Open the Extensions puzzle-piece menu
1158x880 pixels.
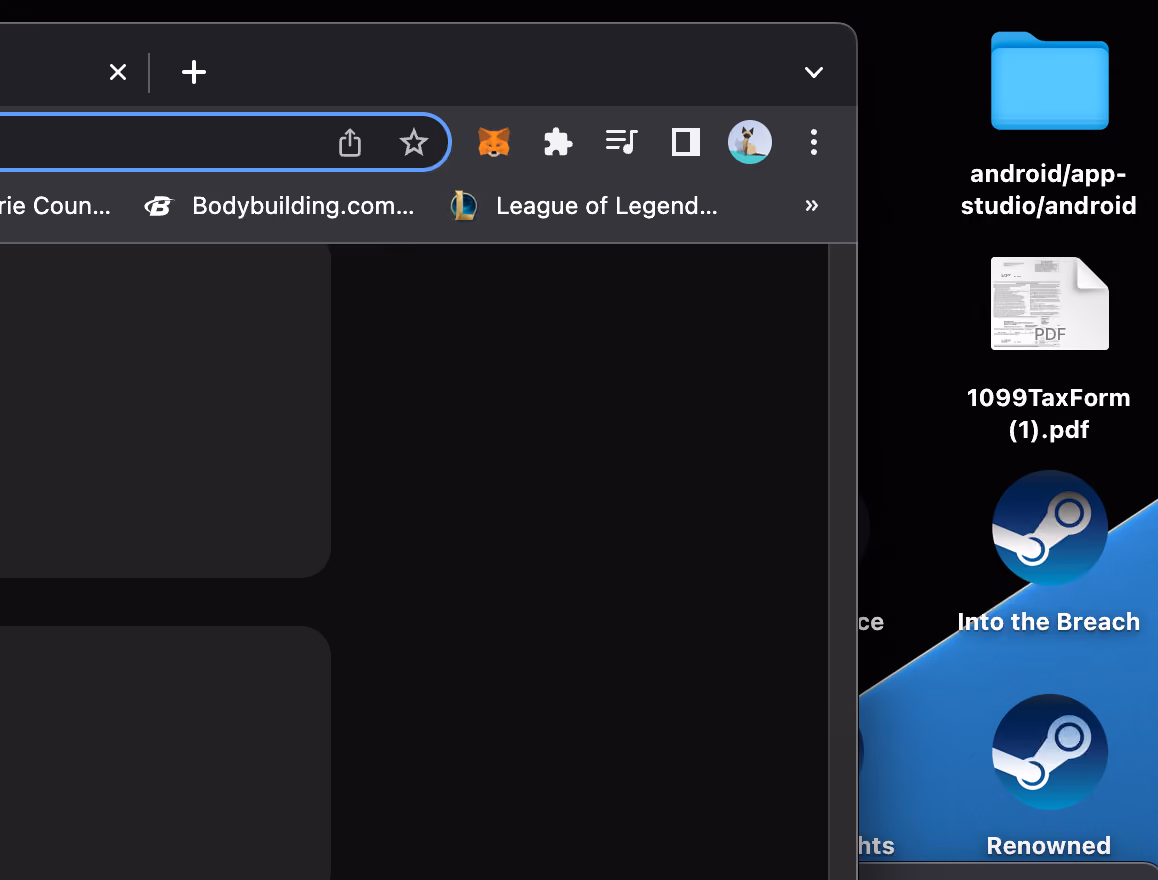[x=558, y=142]
